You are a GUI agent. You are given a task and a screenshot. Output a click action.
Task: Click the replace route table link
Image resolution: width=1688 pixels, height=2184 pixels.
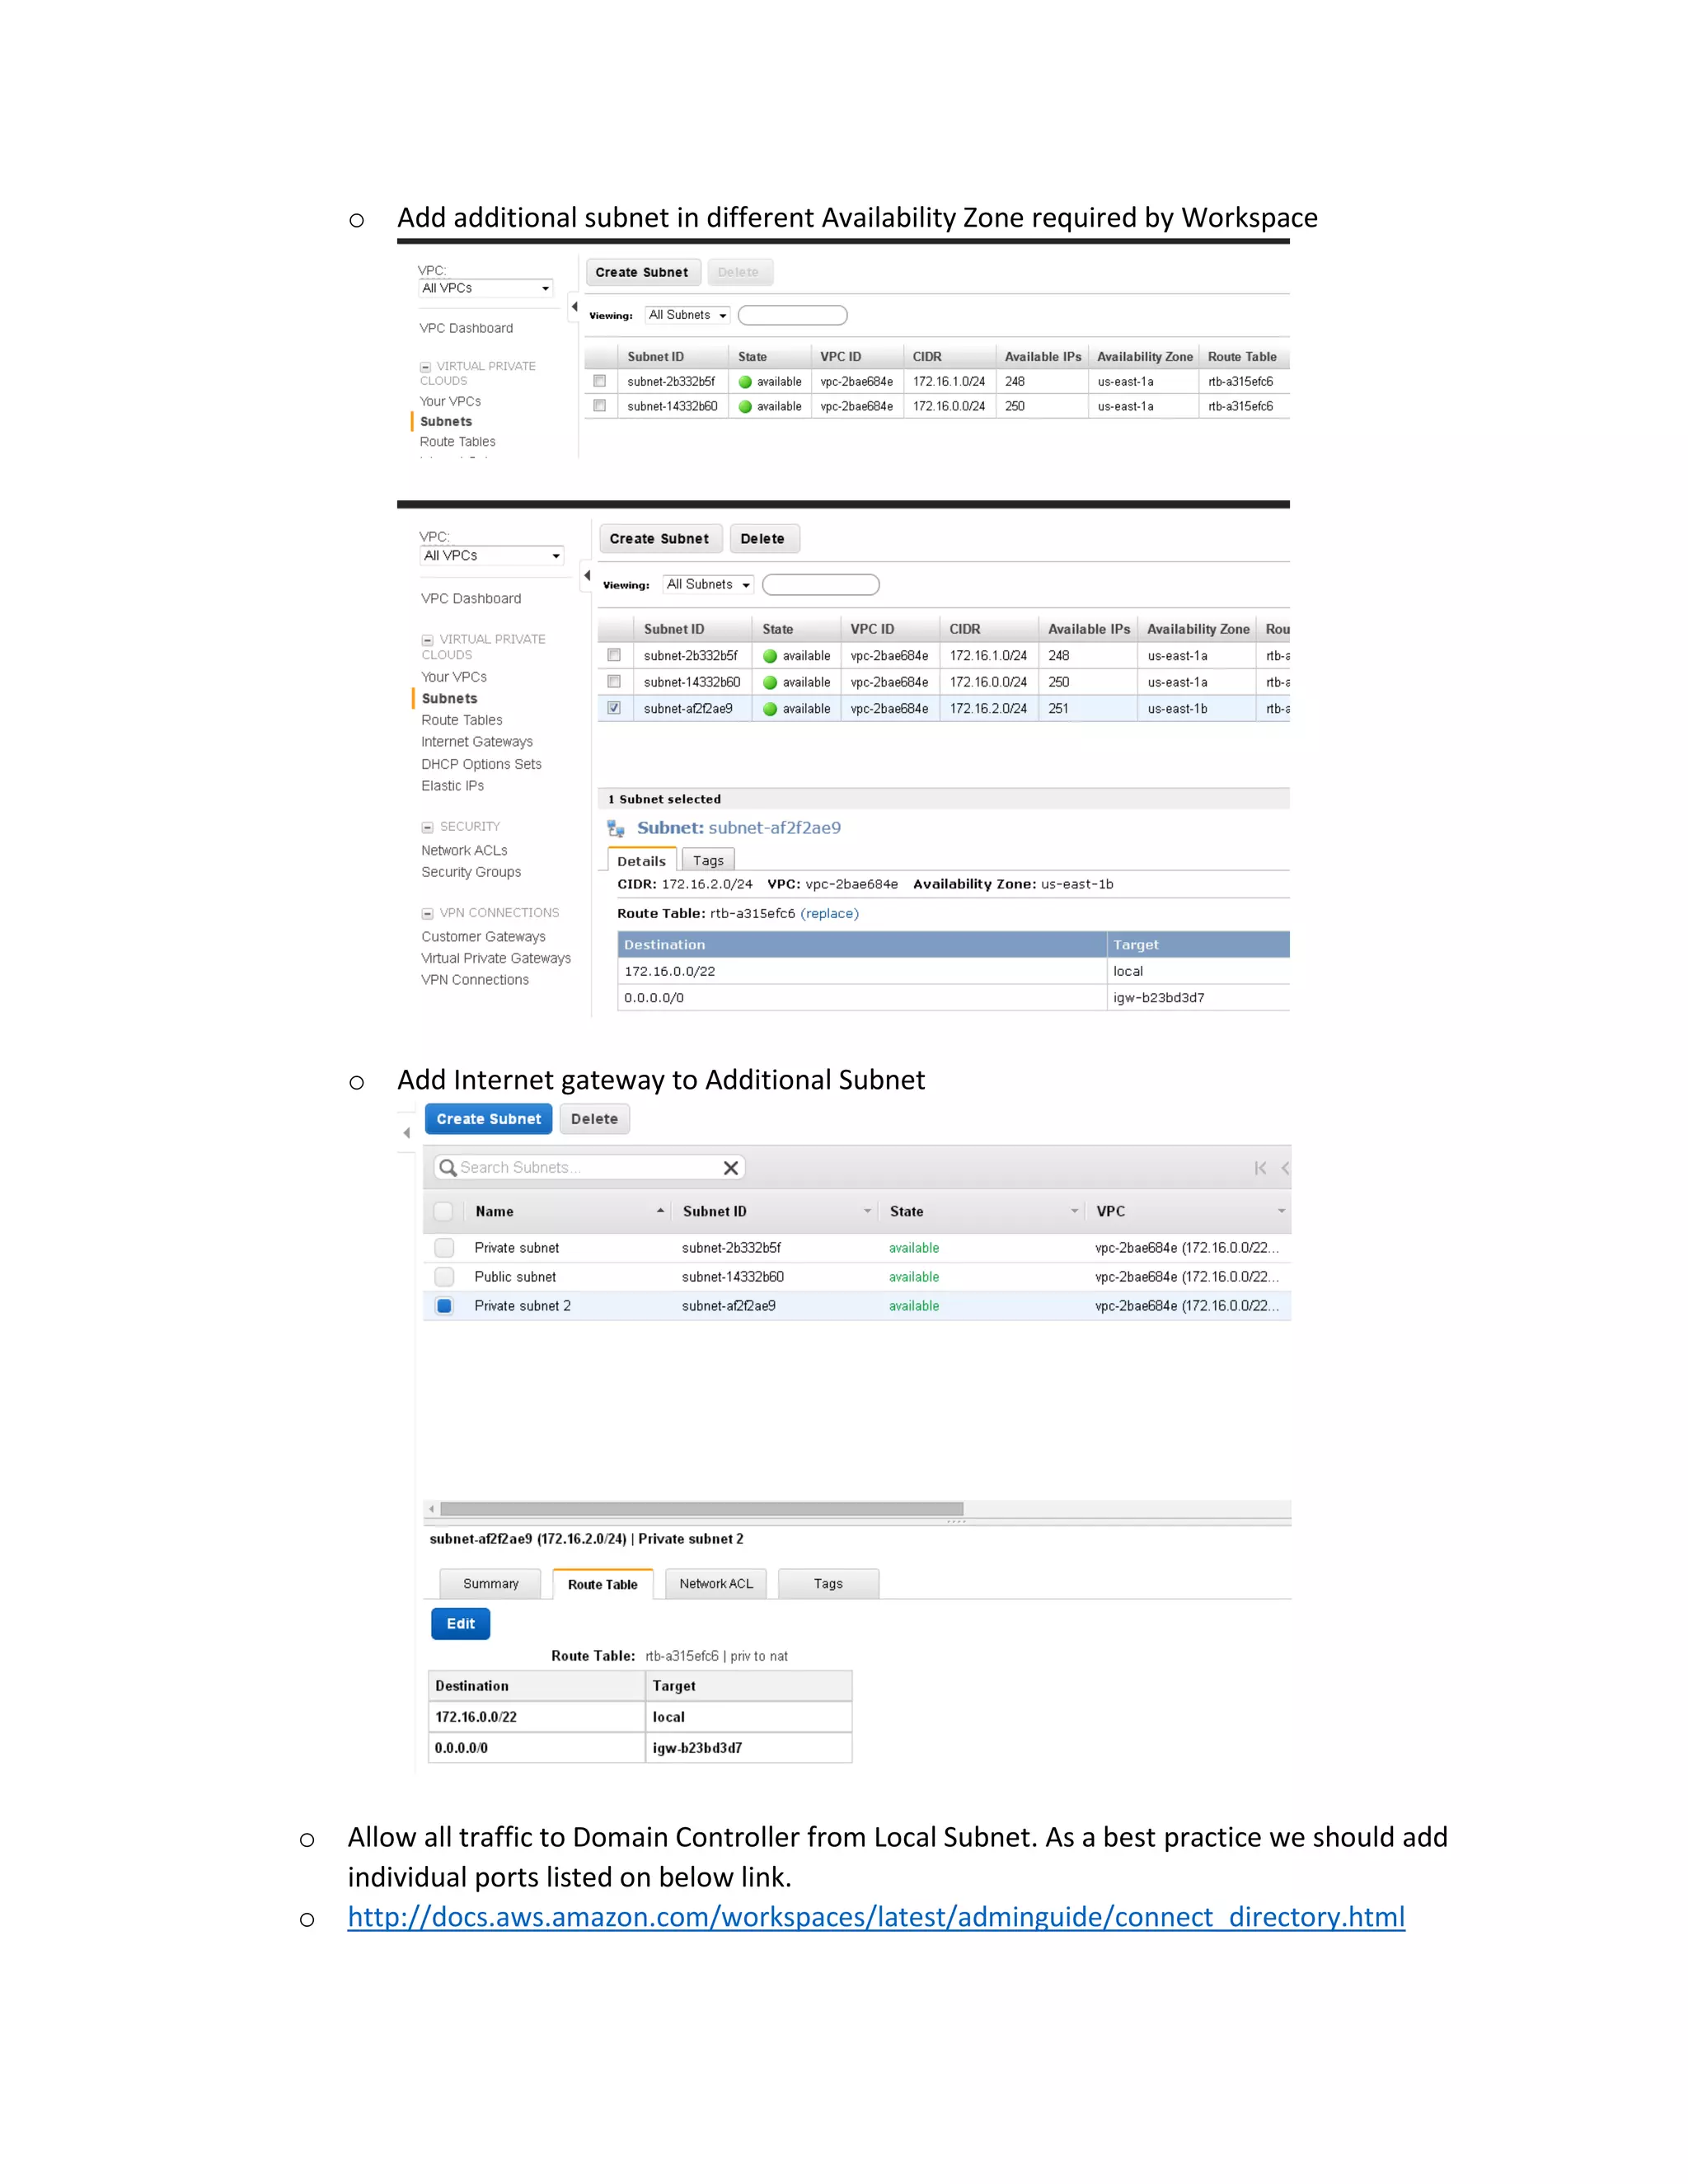tap(829, 913)
